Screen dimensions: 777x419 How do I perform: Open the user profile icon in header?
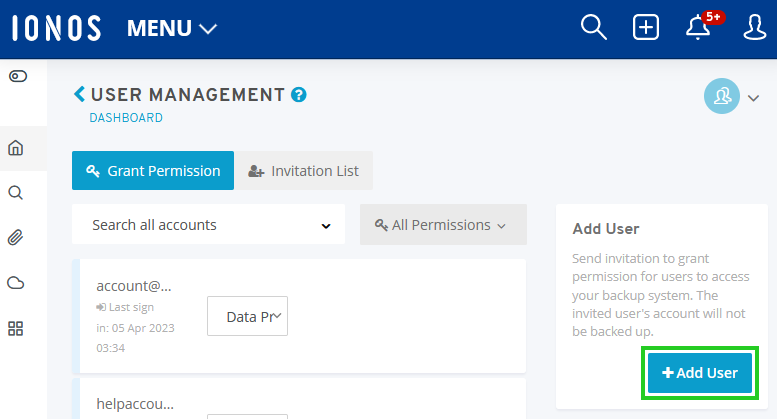click(x=754, y=27)
